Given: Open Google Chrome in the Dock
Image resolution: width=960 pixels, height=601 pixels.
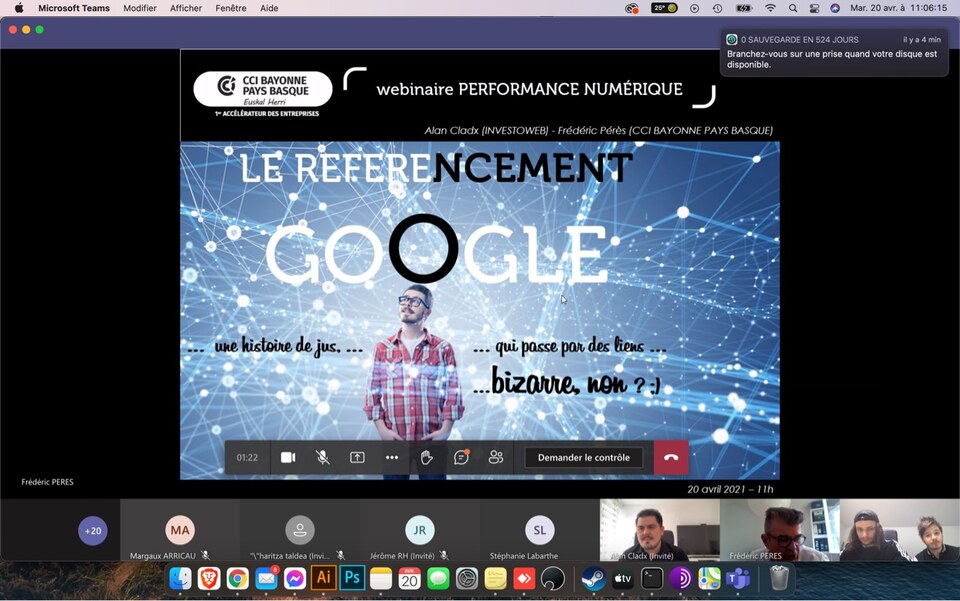Looking at the screenshot, I should click(238, 578).
